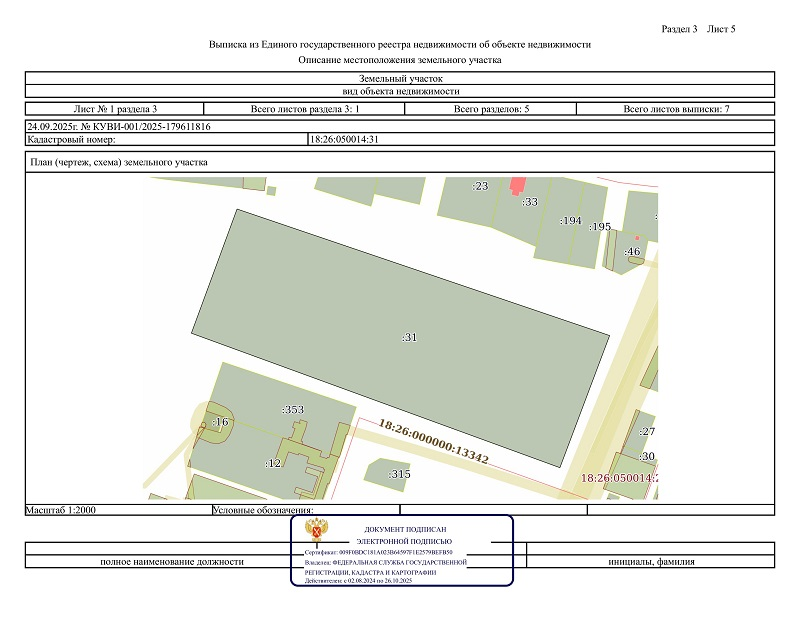Click the parcel label :12
800x618 pixels.
pyautogui.click(x=272, y=463)
